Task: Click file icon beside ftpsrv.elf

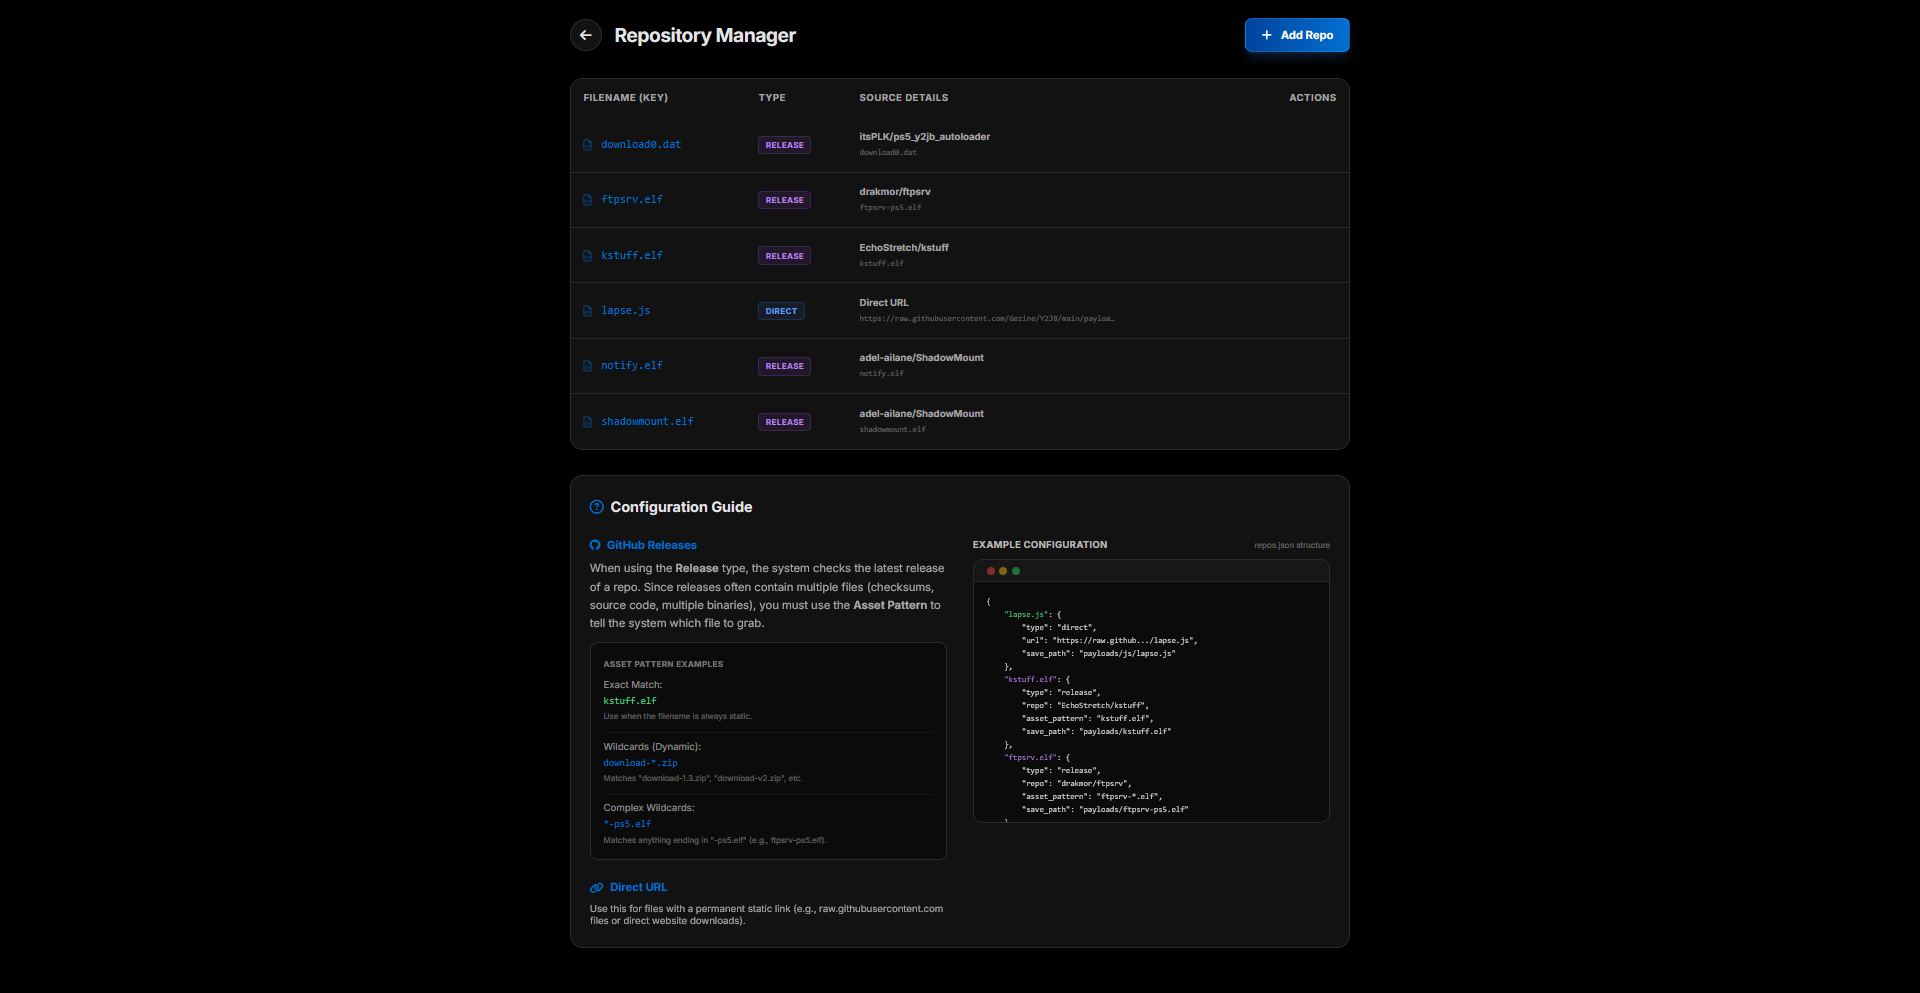Action: [588, 200]
